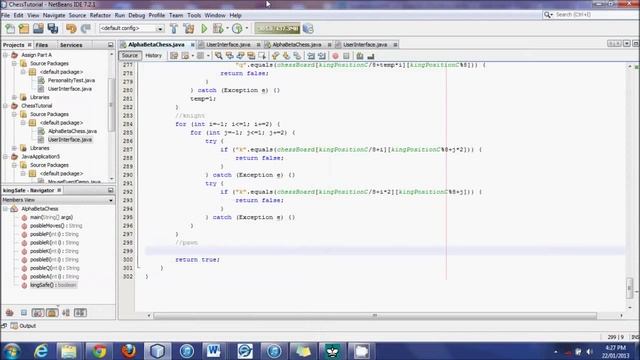Collapse the JavaApplication5 project node
The height and width of the screenshot is (360, 640).
coord(6,156)
